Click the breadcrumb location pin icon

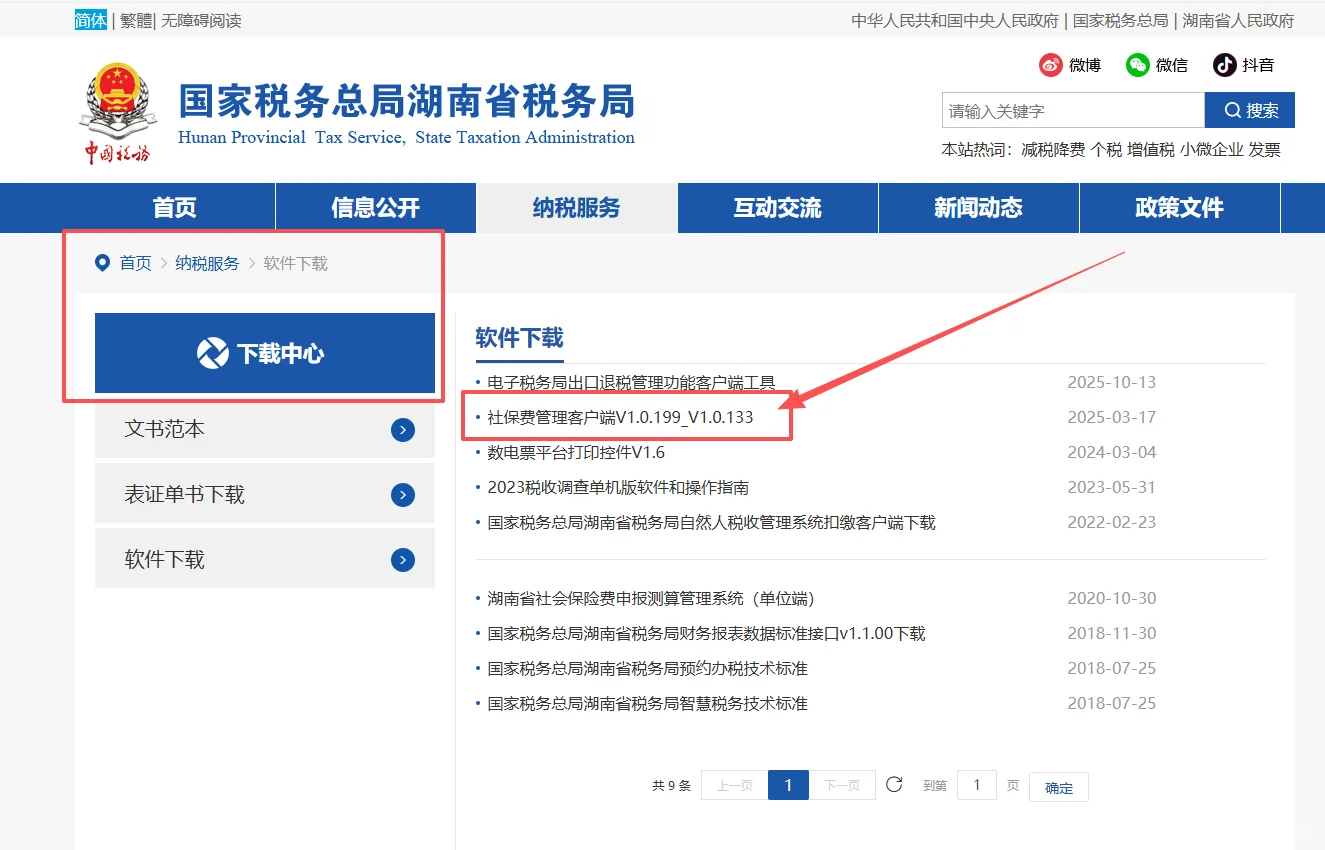(102, 263)
